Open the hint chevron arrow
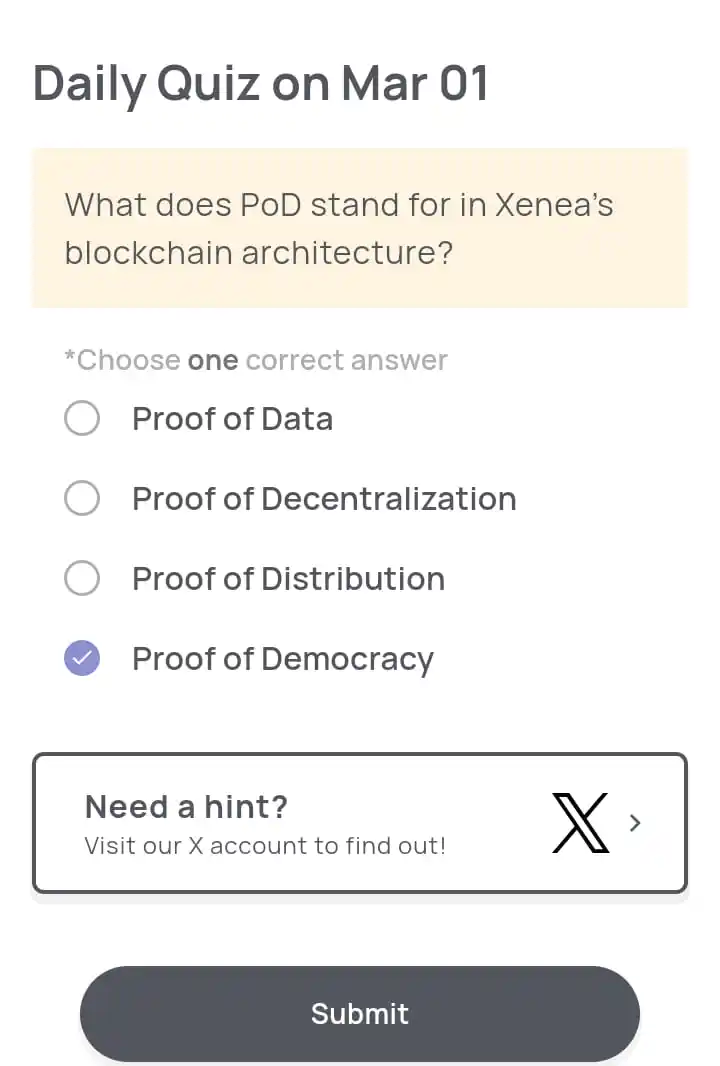 click(x=635, y=823)
